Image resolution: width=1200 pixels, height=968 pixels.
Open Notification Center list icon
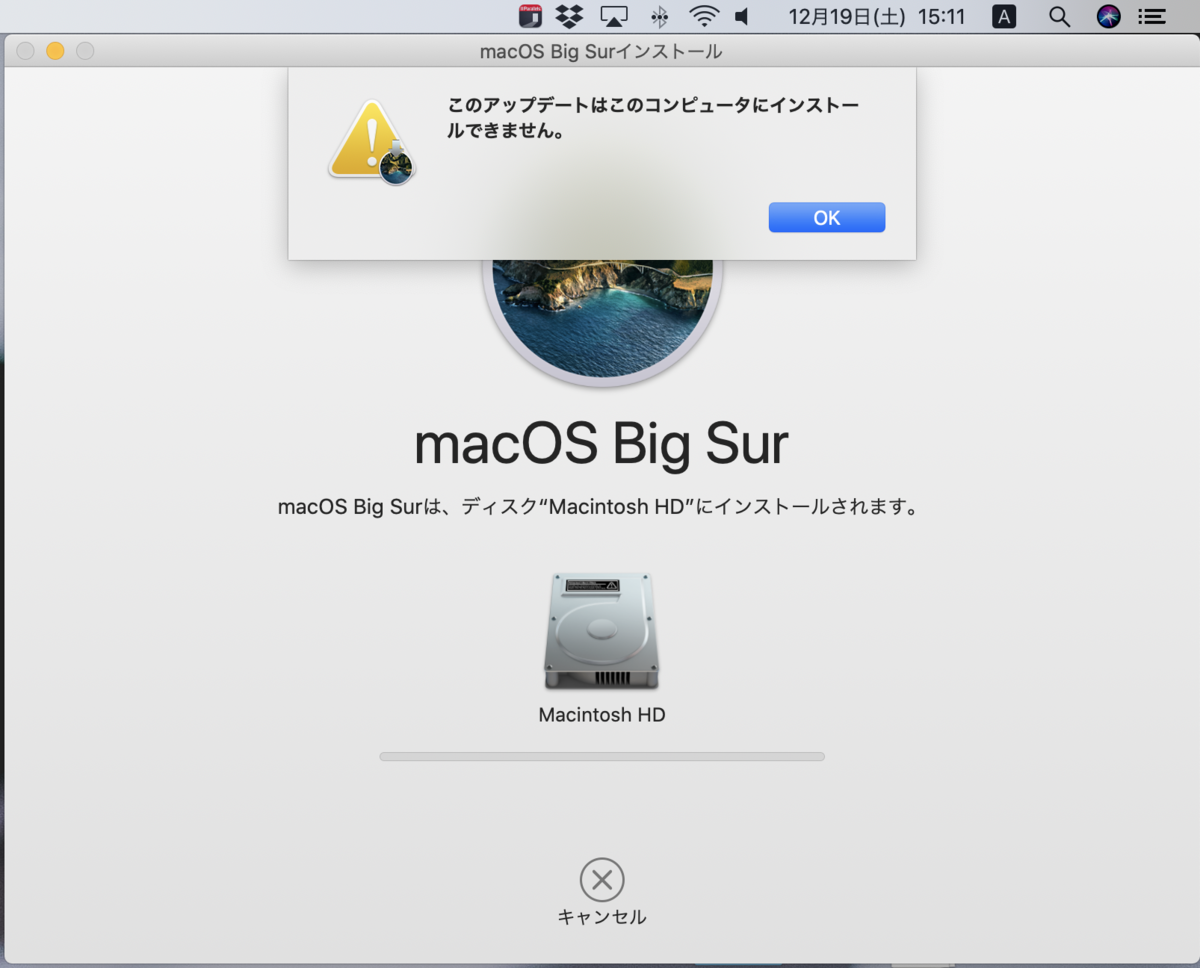click(x=1152, y=16)
